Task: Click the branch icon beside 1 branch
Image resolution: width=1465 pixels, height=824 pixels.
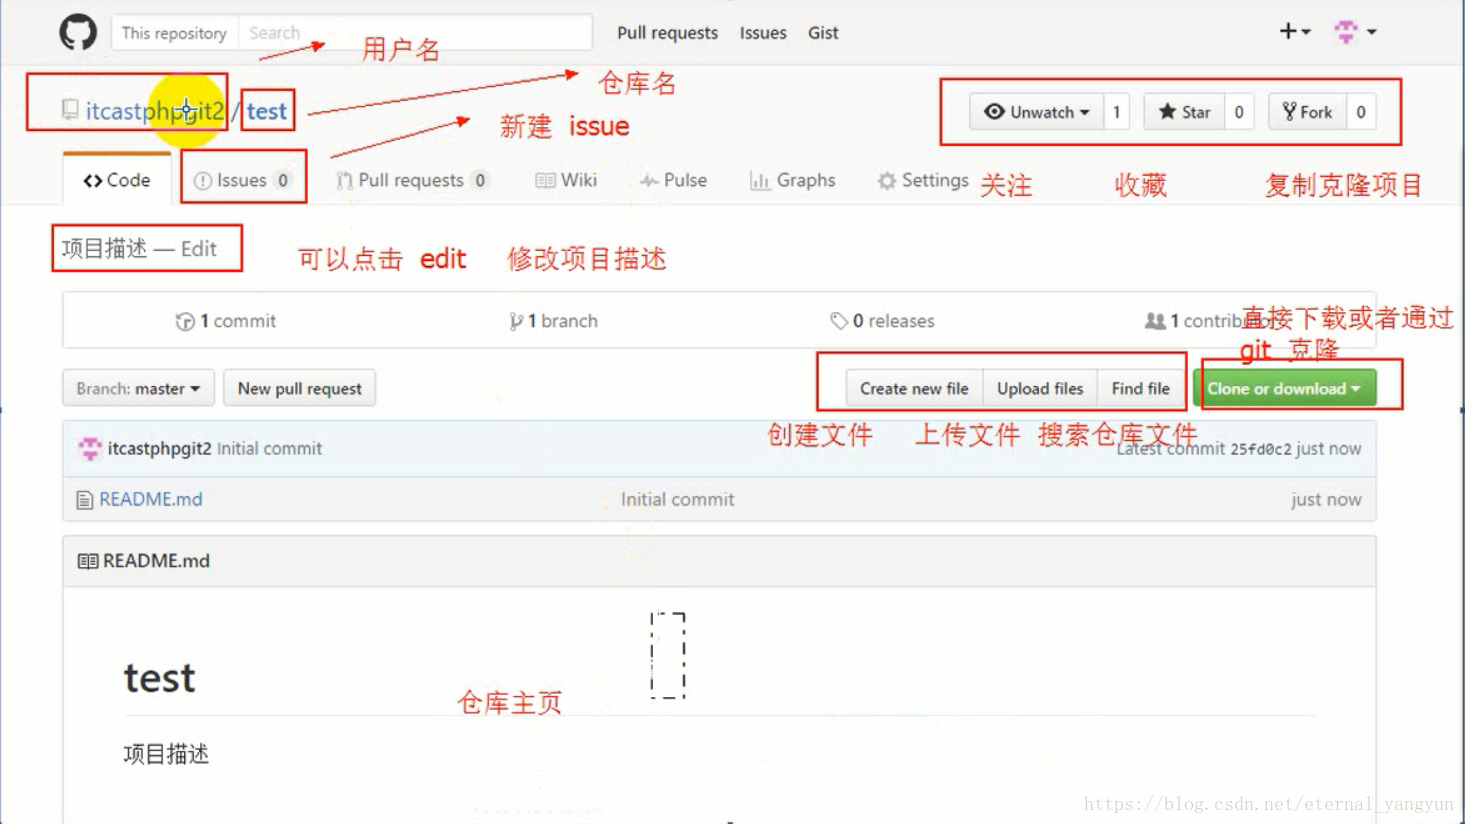Action: (516, 321)
